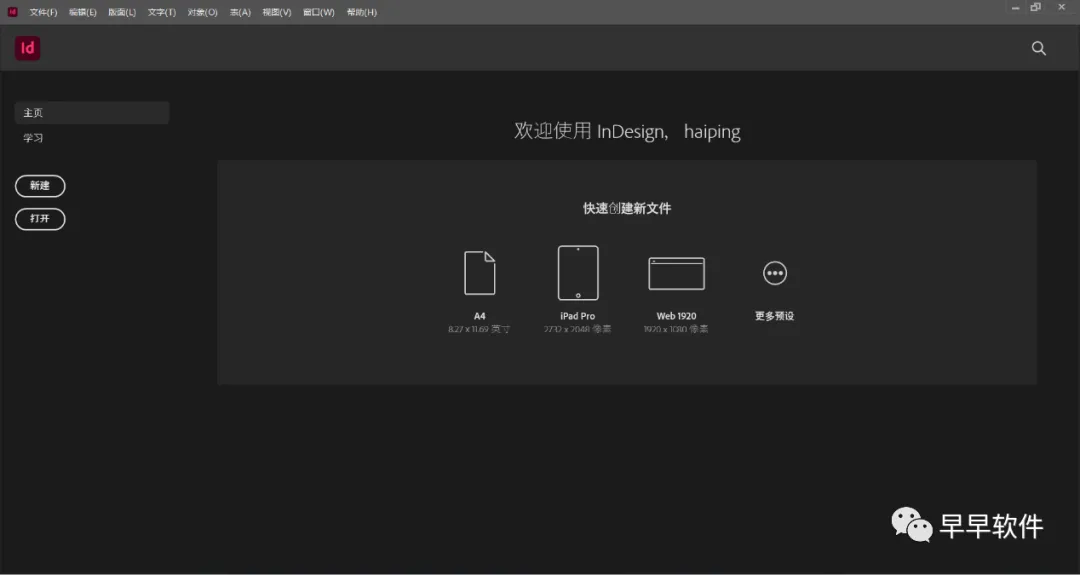Open the 视图(V) menu
This screenshot has width=1080, height=575.
277,12
